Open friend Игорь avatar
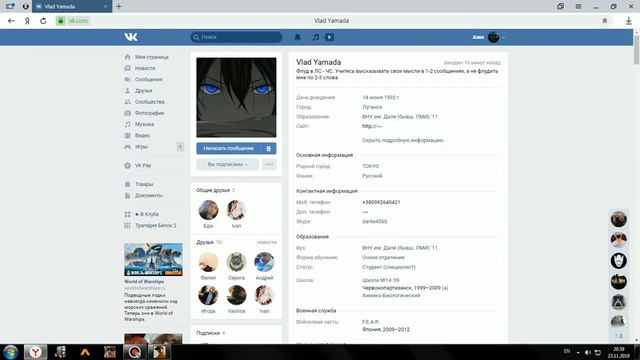Image resolution: width=640 pixels, height=360 pixels. pos(208,295)
